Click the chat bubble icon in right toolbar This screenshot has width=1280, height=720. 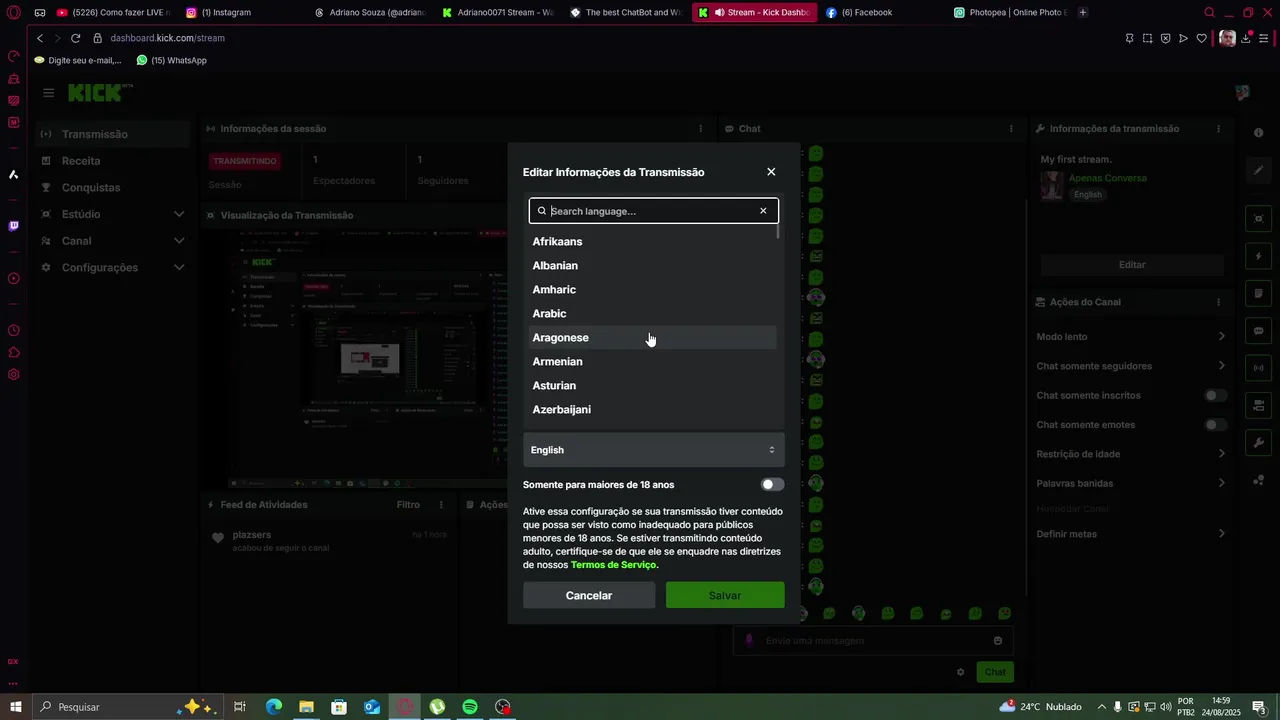(1259, 331)
